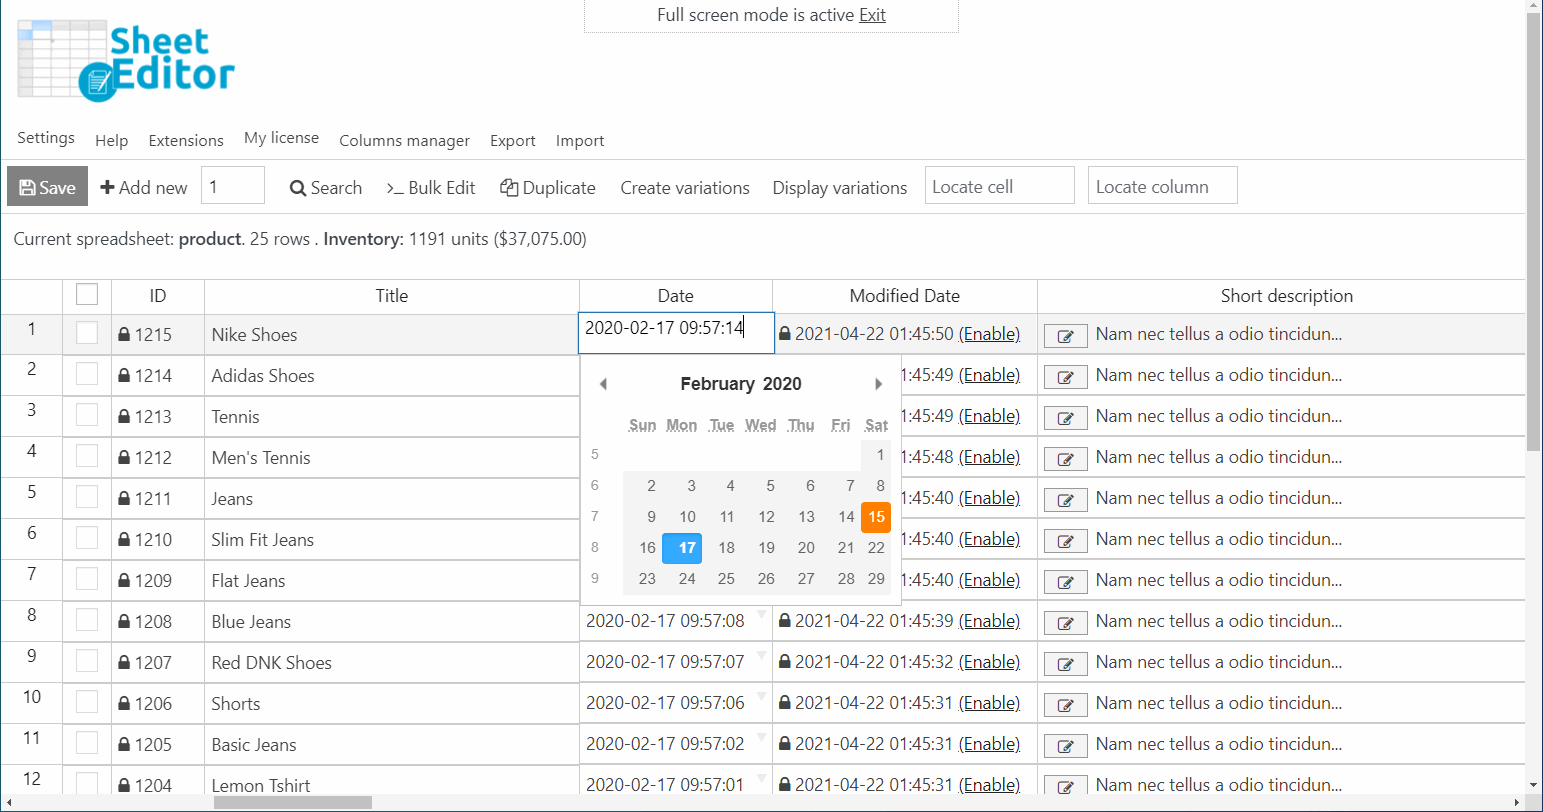Open short description editor for Flat Jeans
Screen dimensions: 1543x812
pyautogui.click(x=1066, y=582)
